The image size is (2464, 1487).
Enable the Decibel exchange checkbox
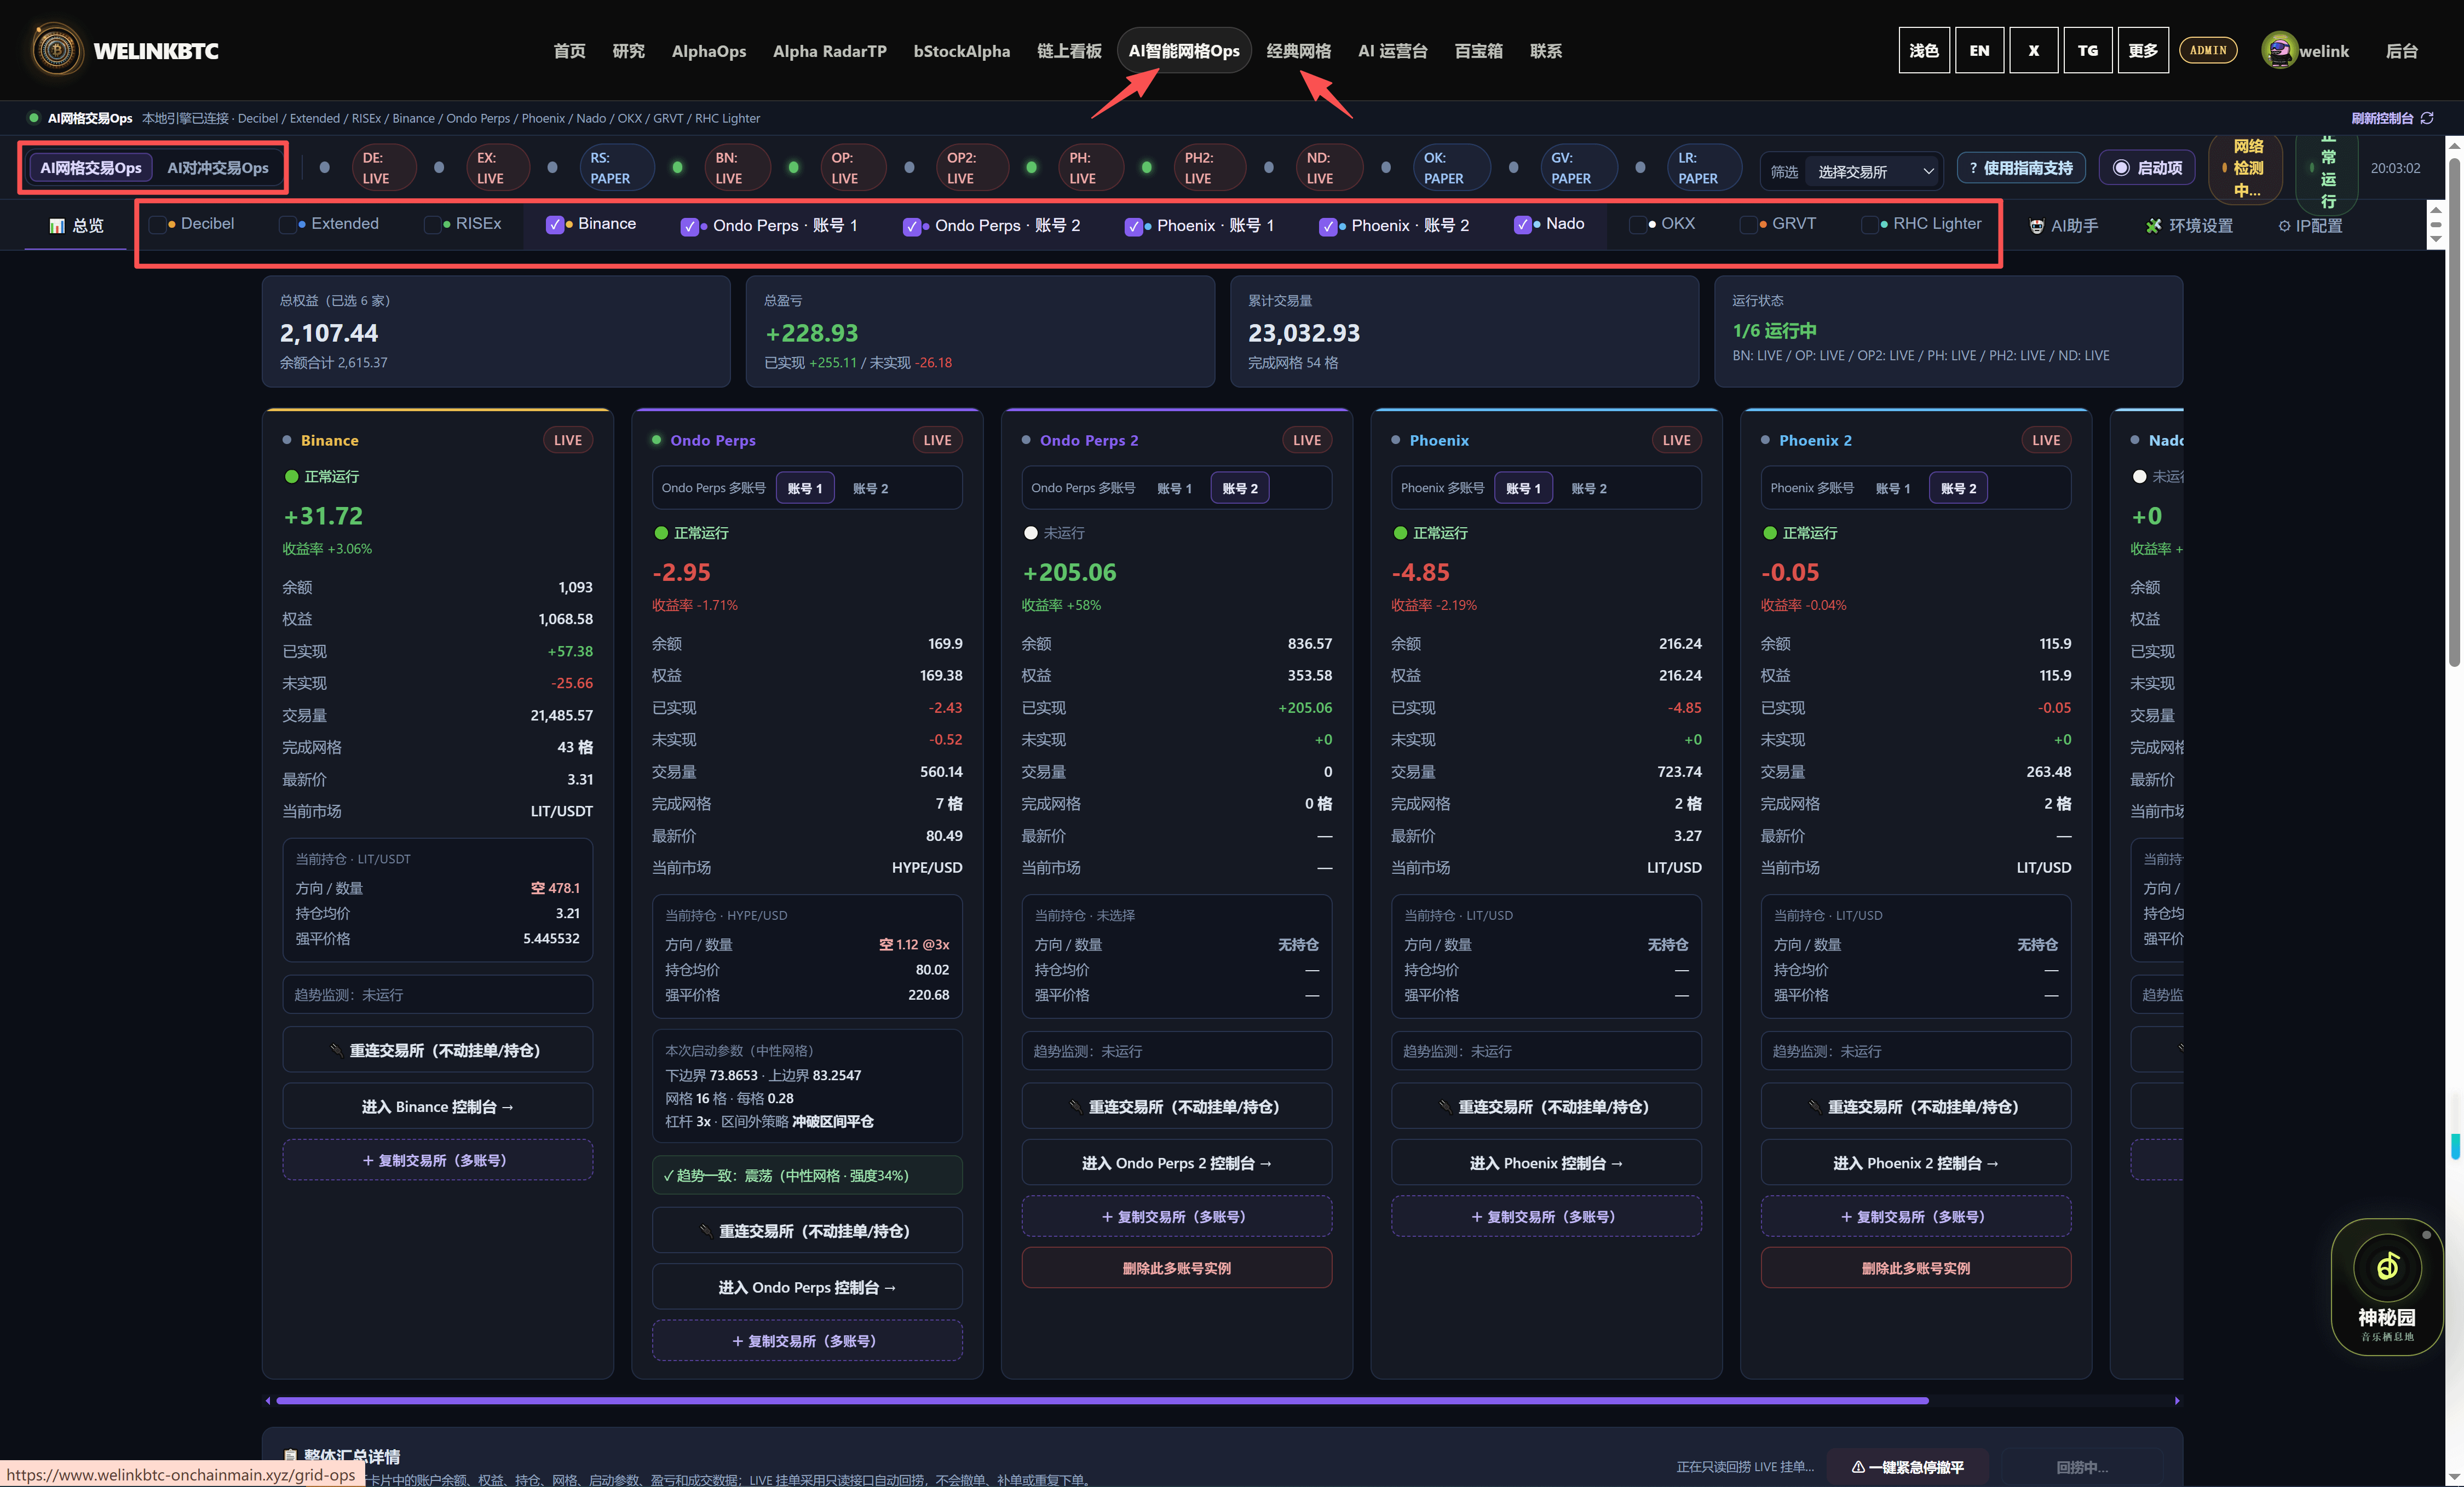pos(157,225)
